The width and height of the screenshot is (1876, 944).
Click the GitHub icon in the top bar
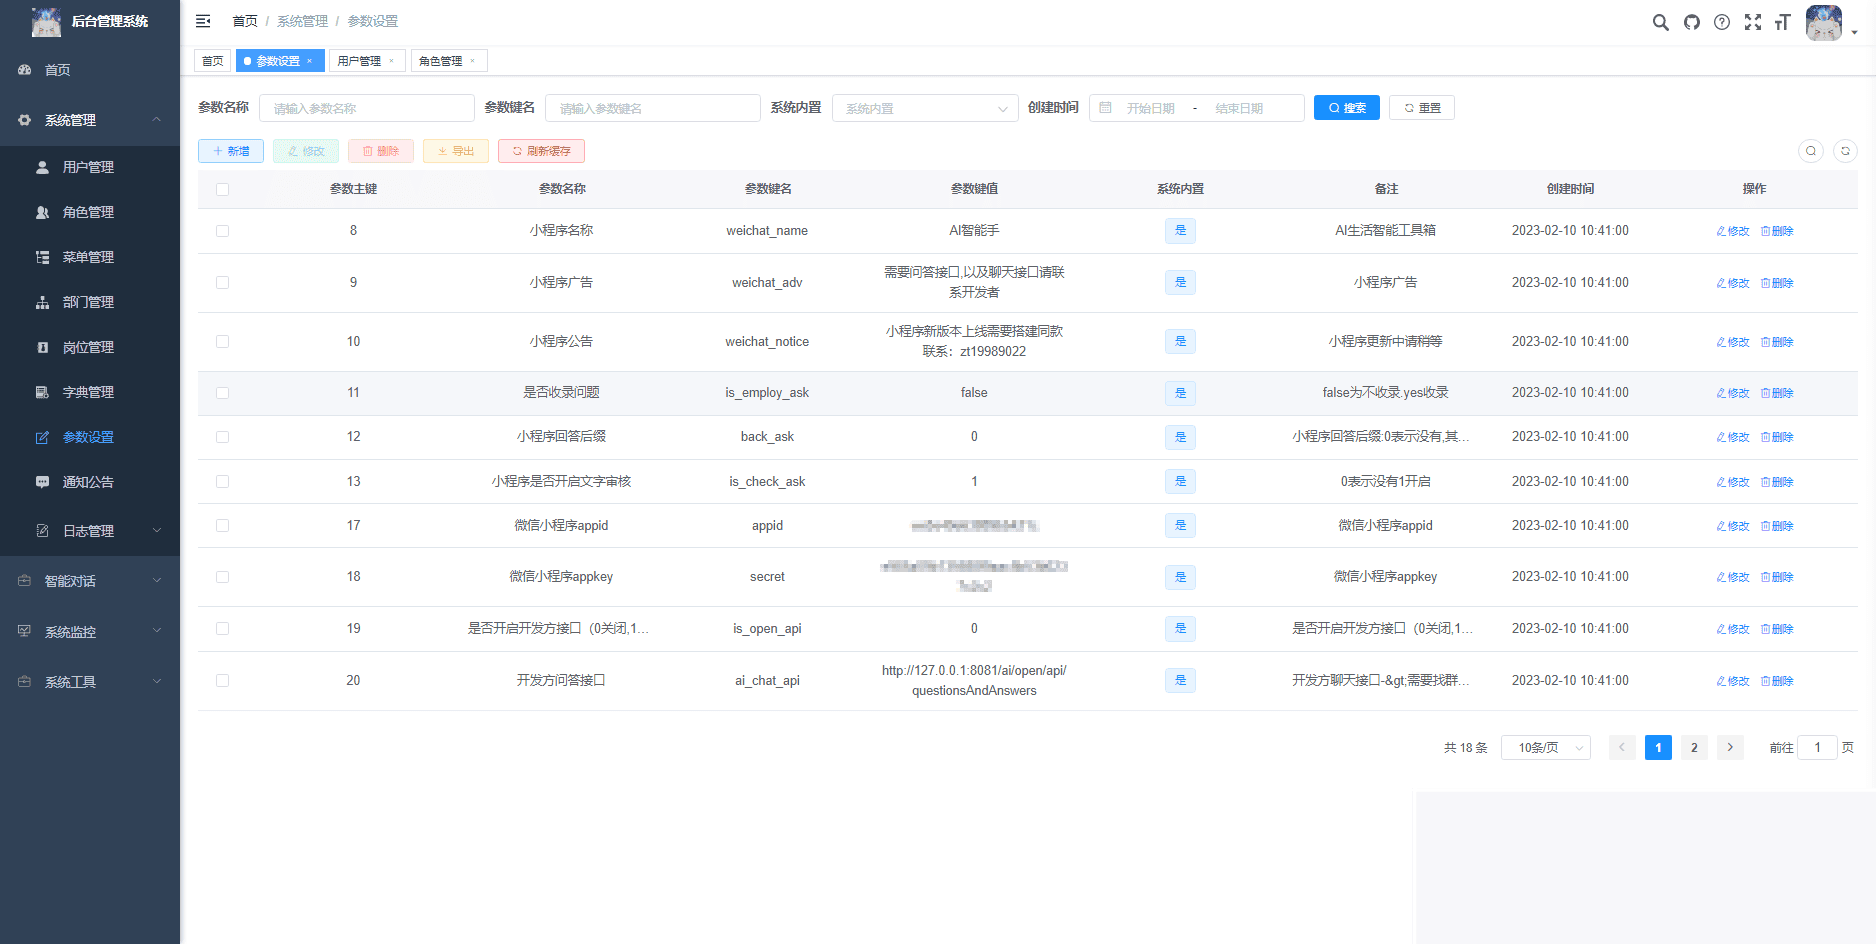1691,21
